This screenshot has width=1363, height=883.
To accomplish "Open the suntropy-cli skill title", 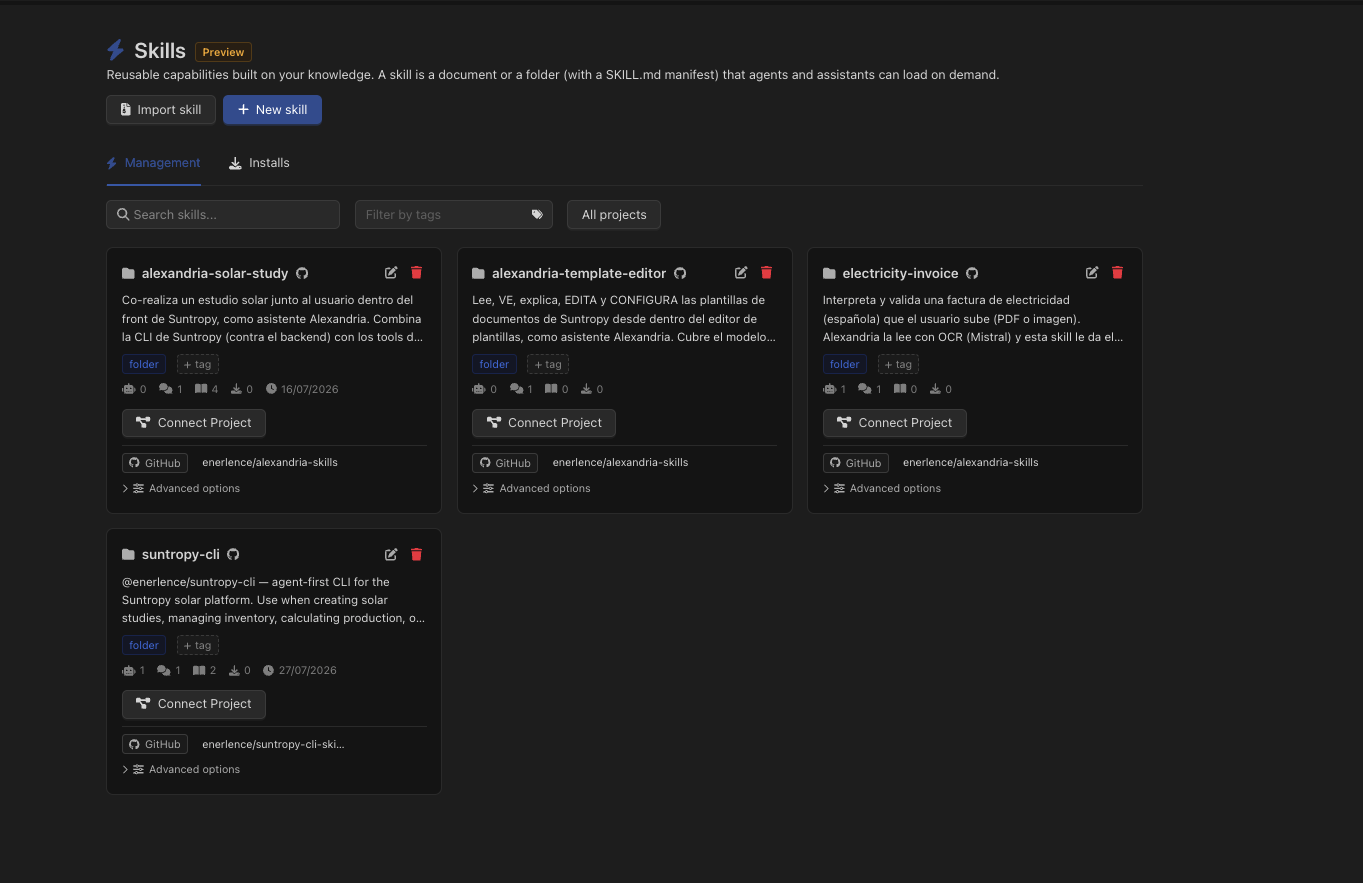I will point(181,554).
